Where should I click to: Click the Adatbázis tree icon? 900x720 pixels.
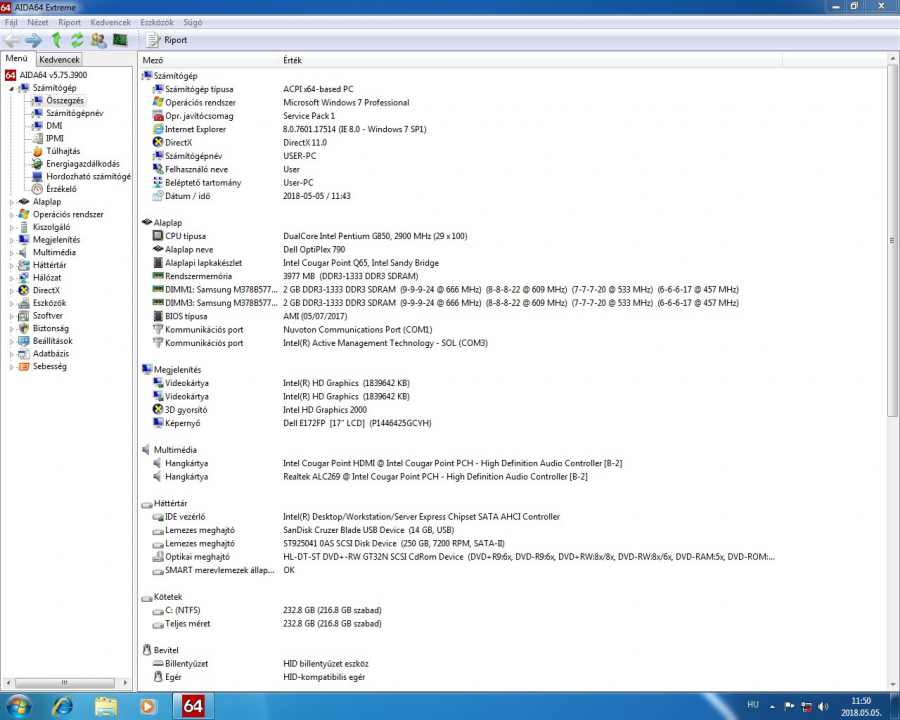click(24, 354)
